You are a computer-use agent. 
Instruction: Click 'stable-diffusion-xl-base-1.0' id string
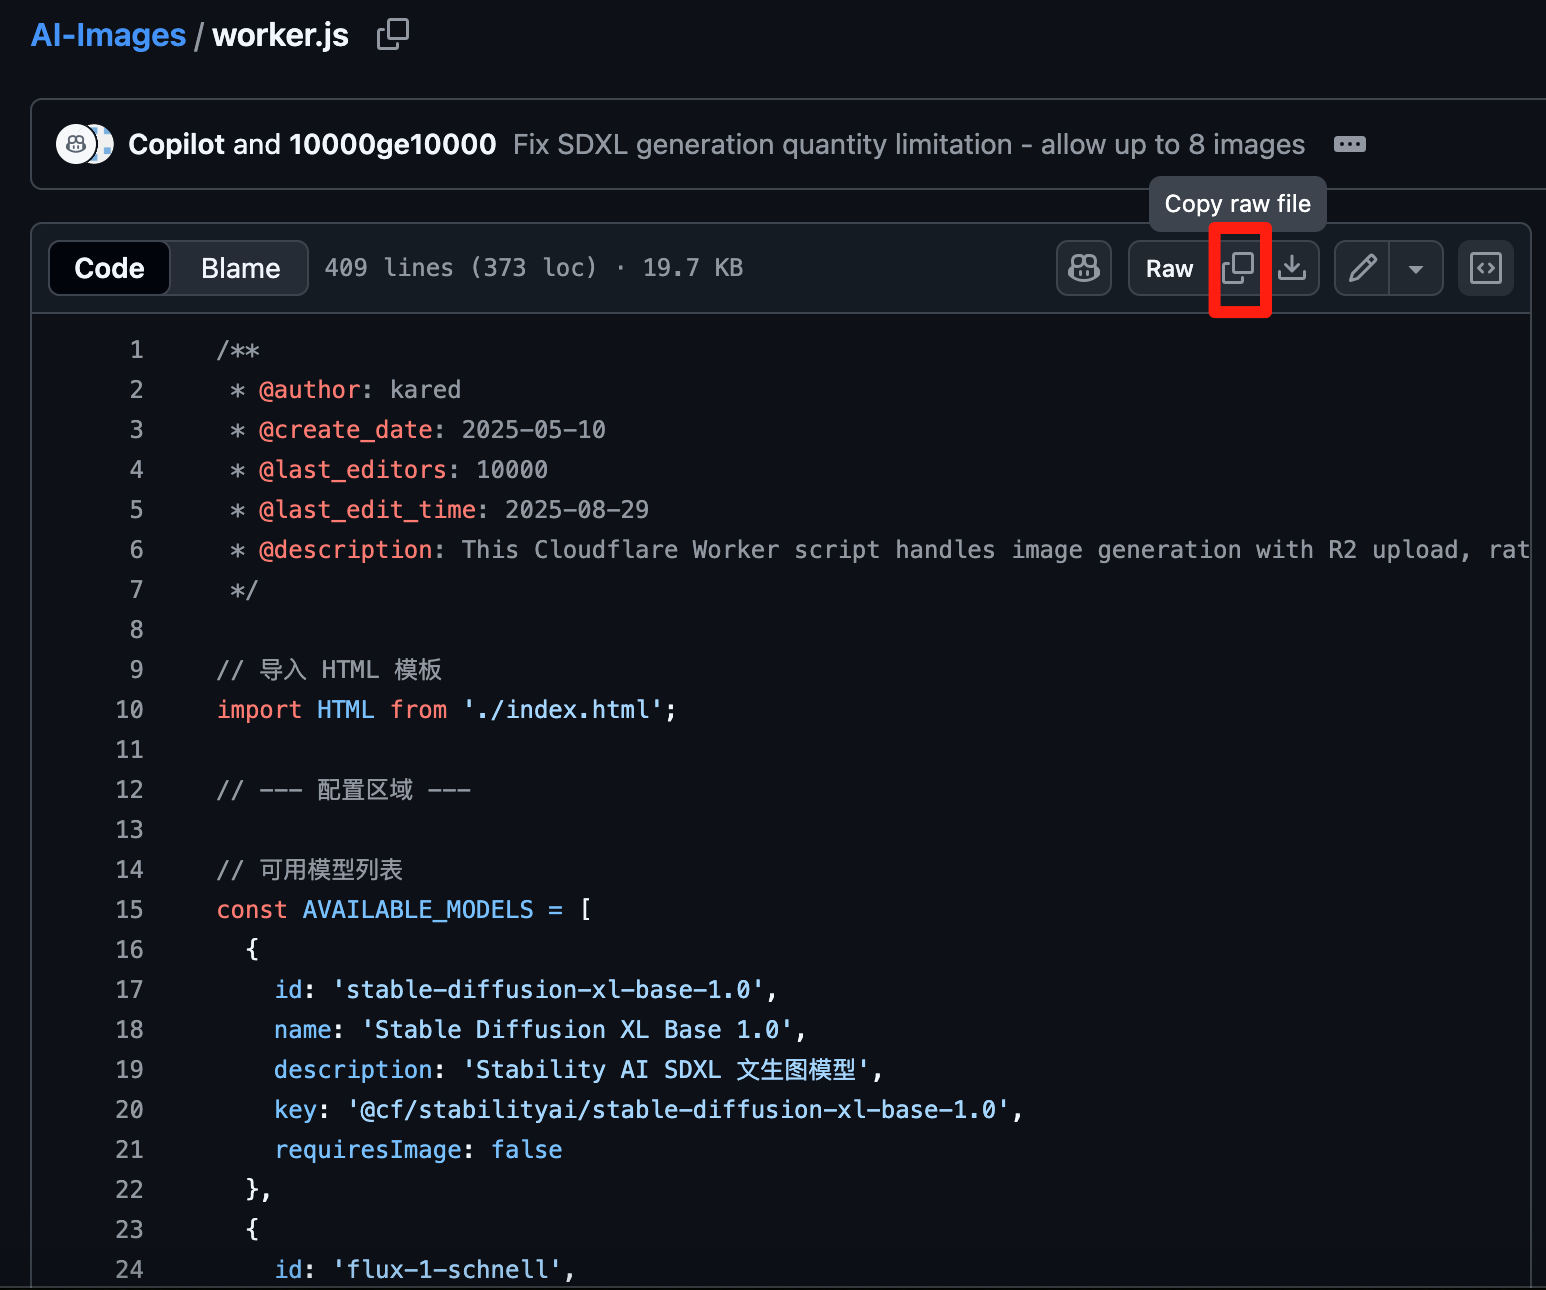click(548, 990)
